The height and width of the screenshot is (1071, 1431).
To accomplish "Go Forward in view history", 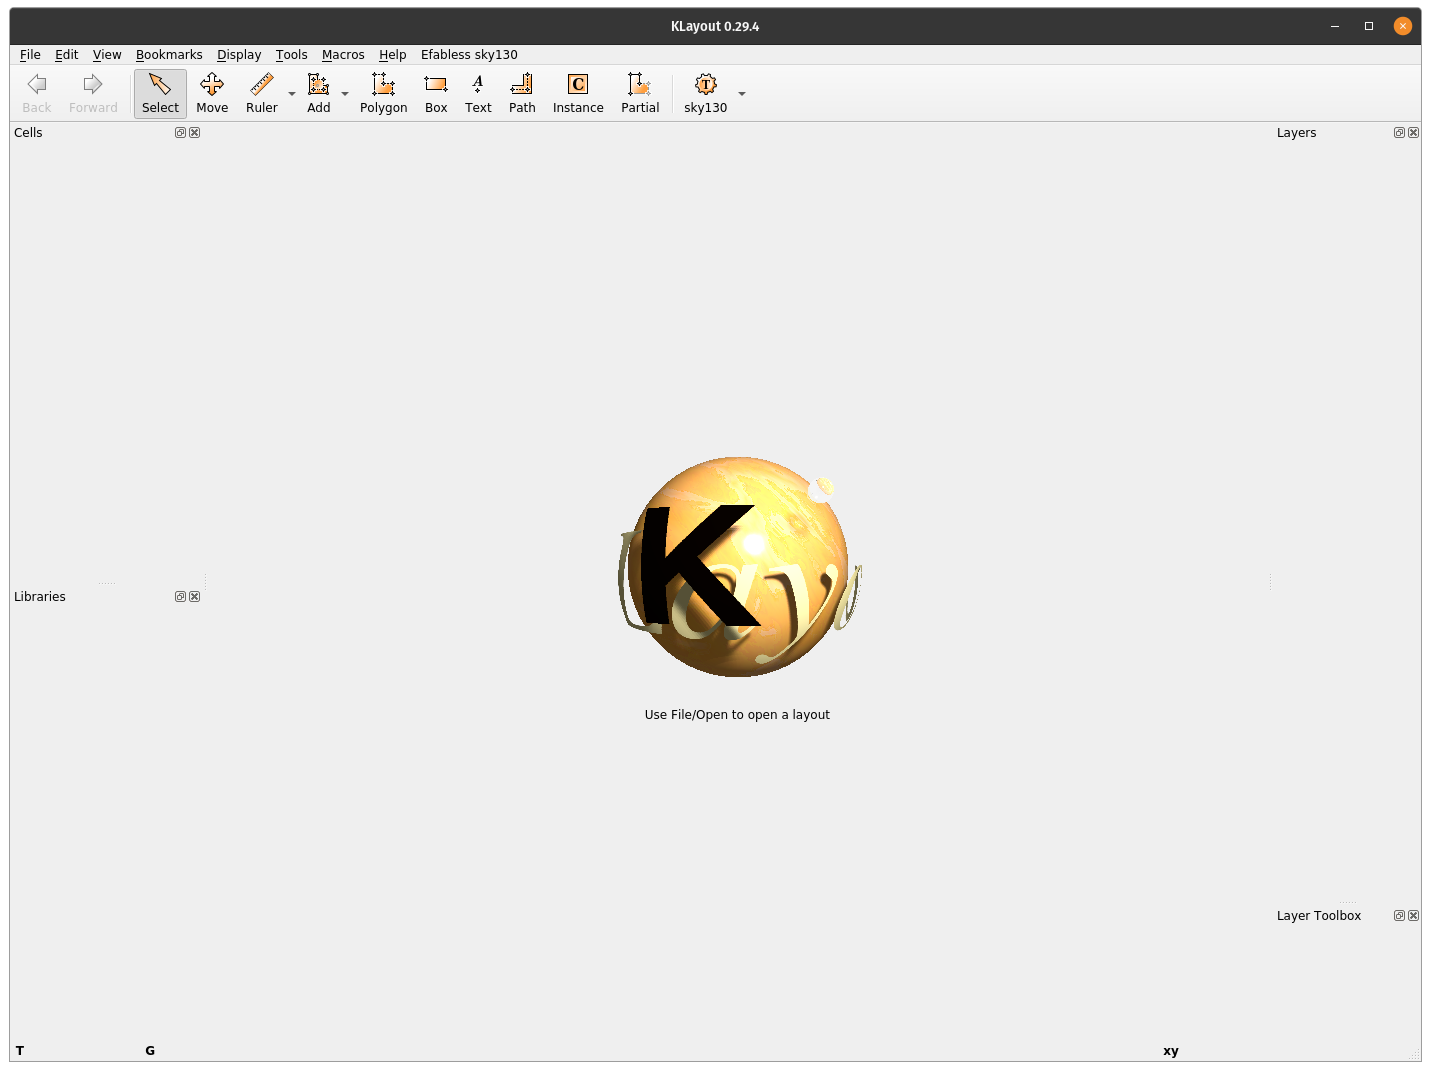I will click(93, 94).
